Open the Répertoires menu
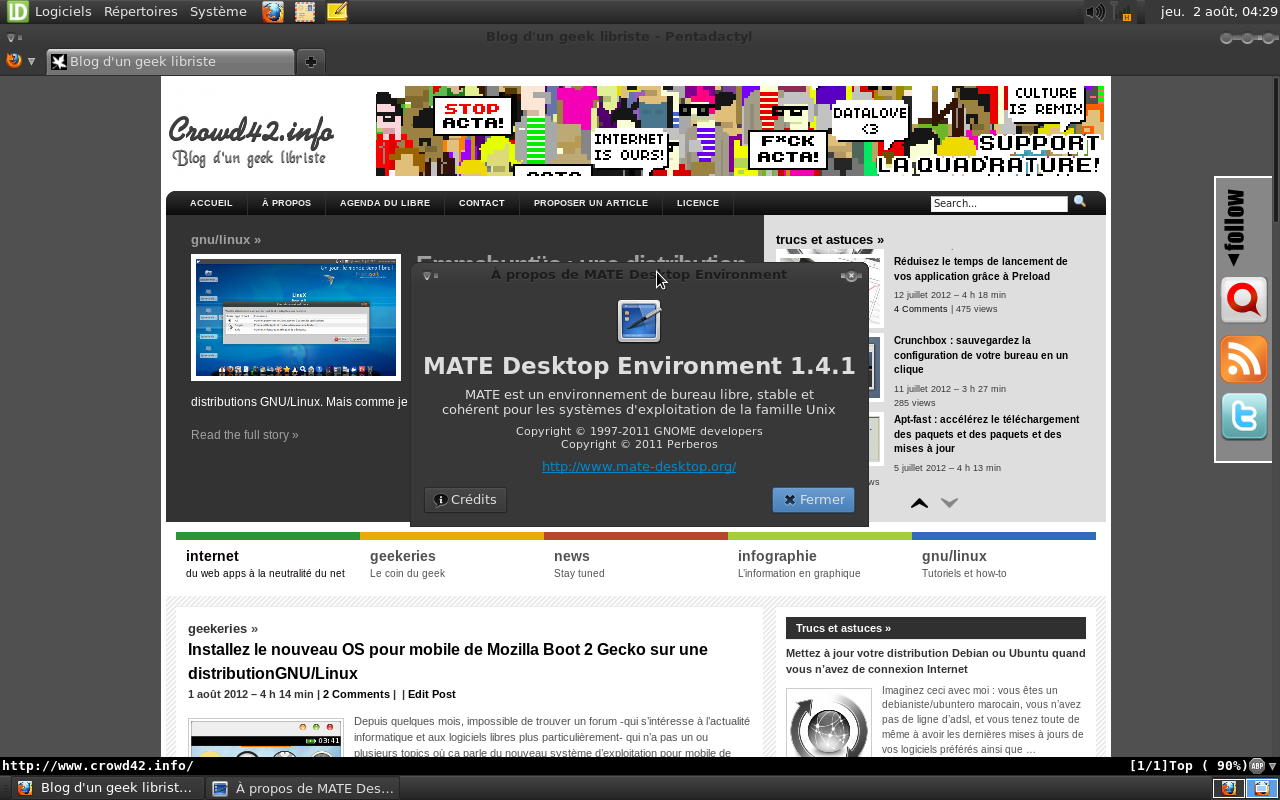 point(141,12)
